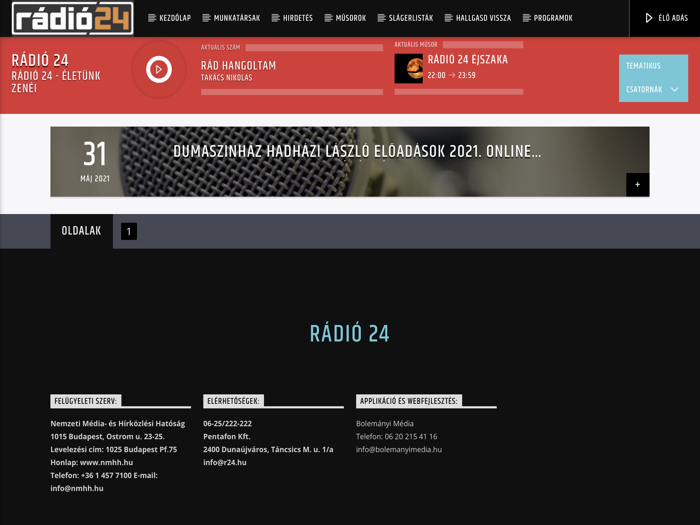Click the chevron in Tematikus csatornák
Screen dimensions: 700x525
[675, 90]
